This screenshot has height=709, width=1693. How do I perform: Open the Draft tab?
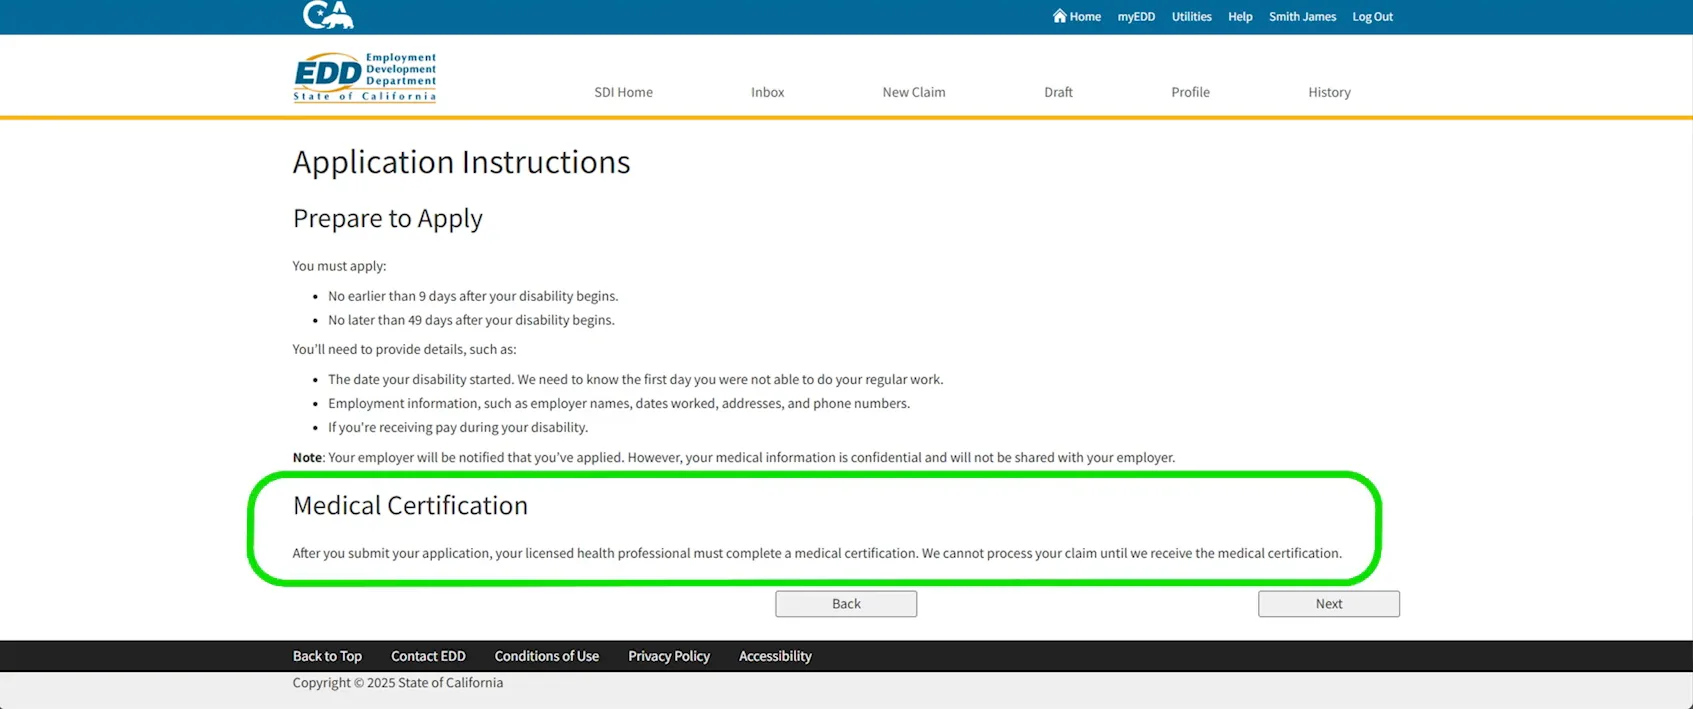pyautogui.click(x=1058, y=92)
